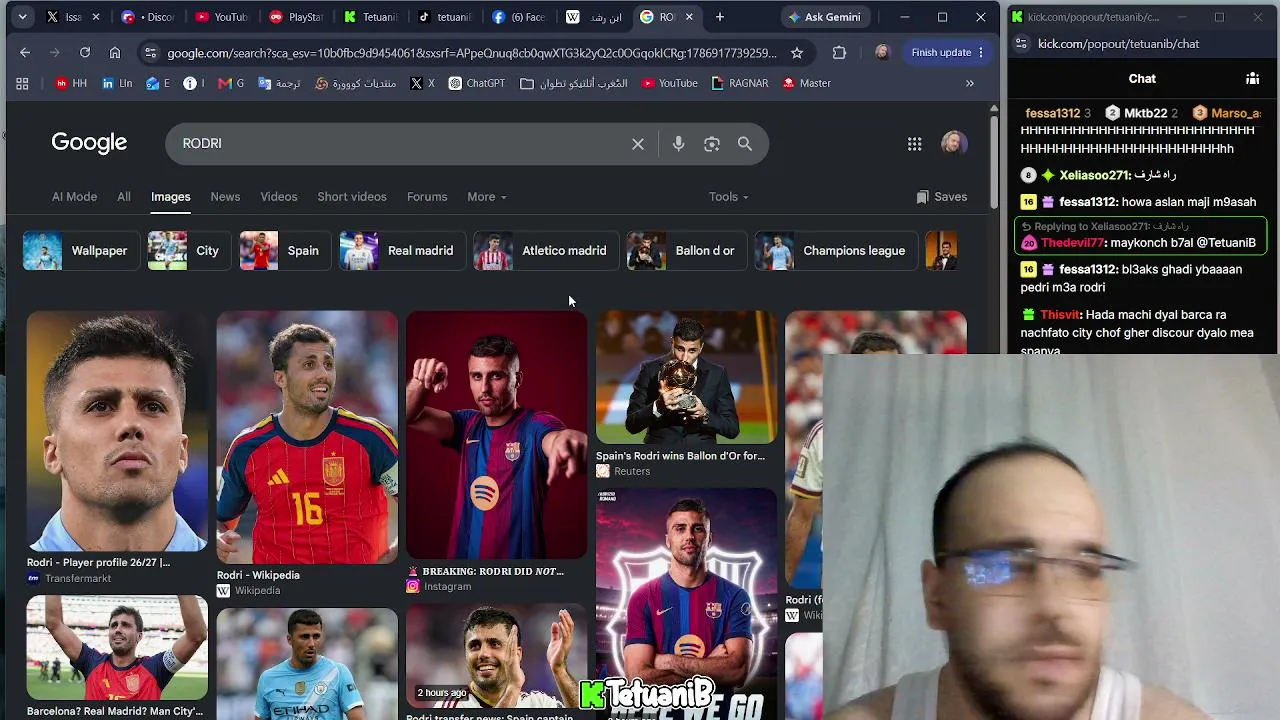Expand the Chrome tab search dropdown
This screenshot has height=720, width=1280.
coord(22,17)
